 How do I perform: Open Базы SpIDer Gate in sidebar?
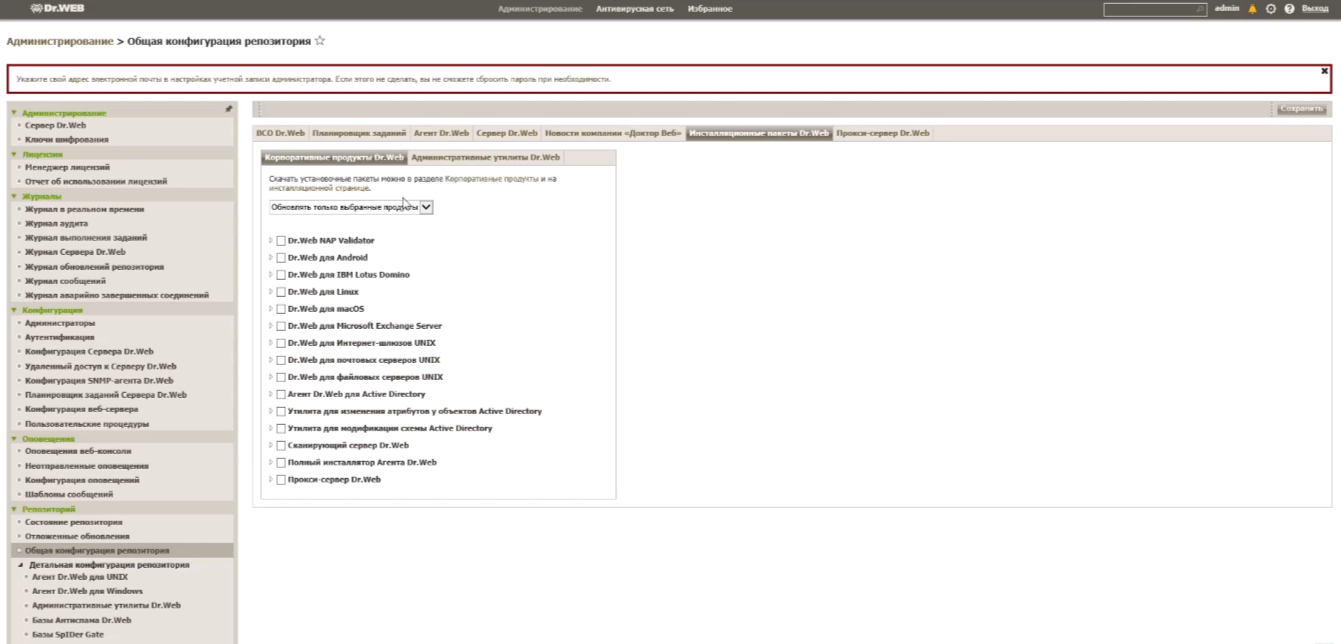(68, 634)
